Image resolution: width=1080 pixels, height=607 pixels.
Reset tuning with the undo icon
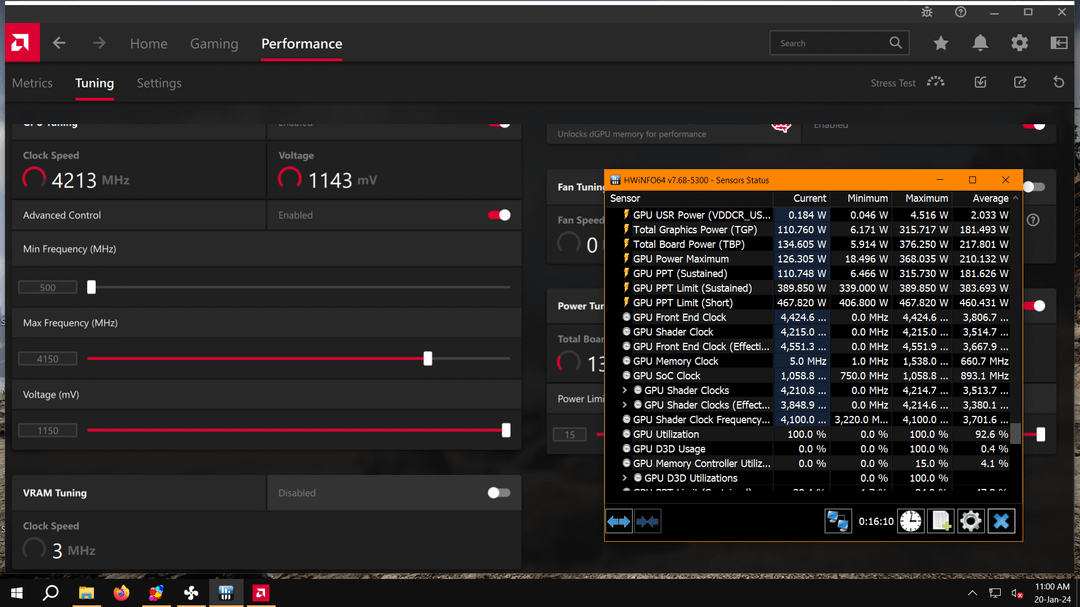[1059, 83]
